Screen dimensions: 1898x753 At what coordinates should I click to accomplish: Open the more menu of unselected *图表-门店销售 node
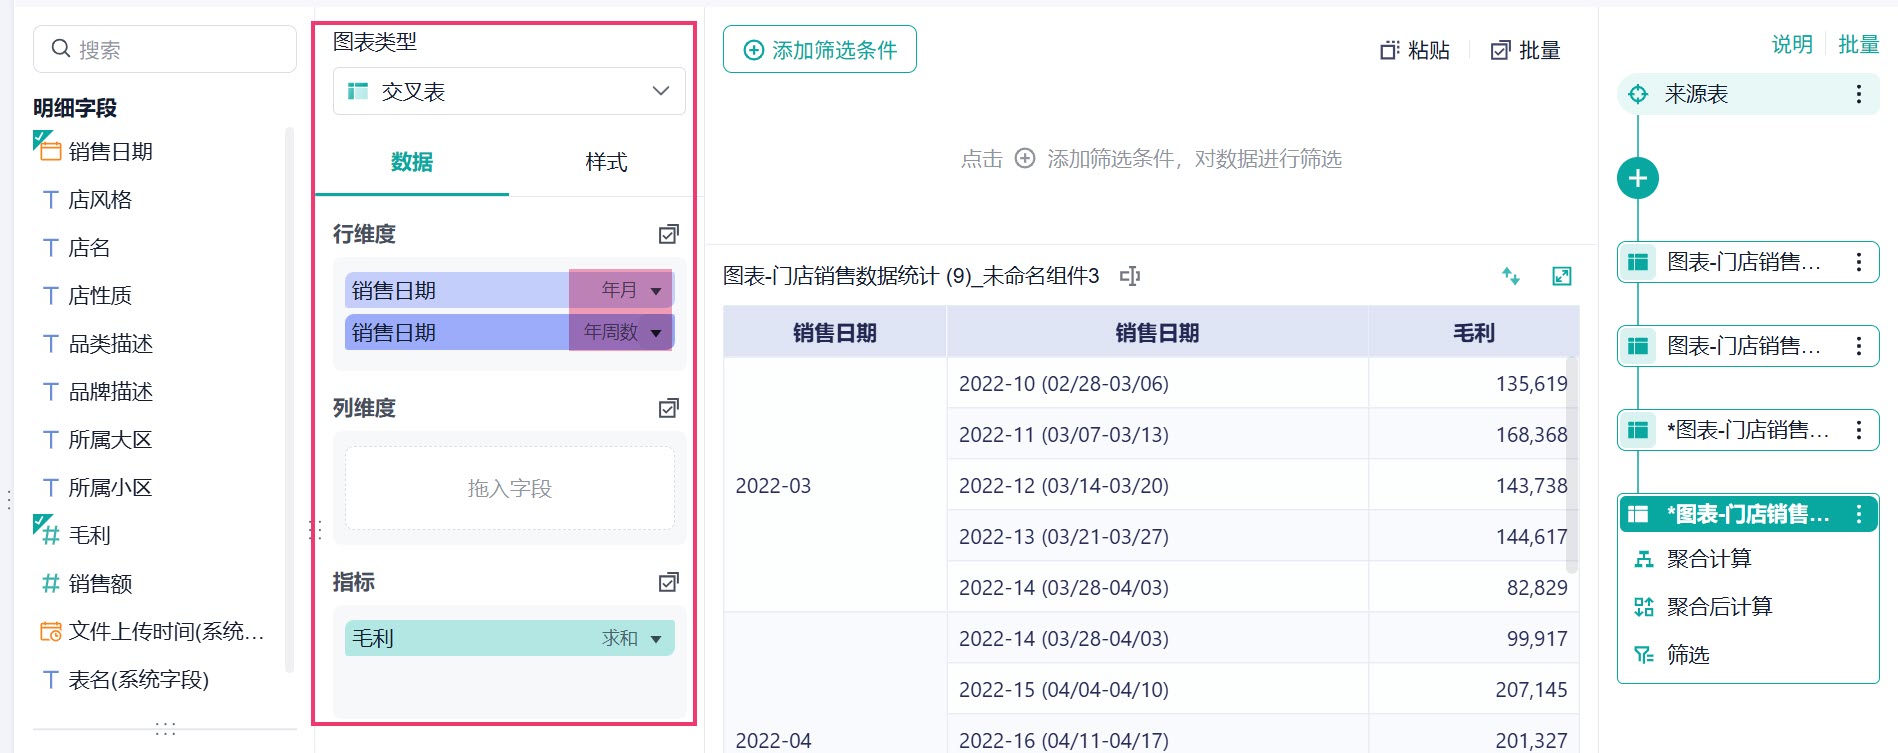(x=1859, y=430)
